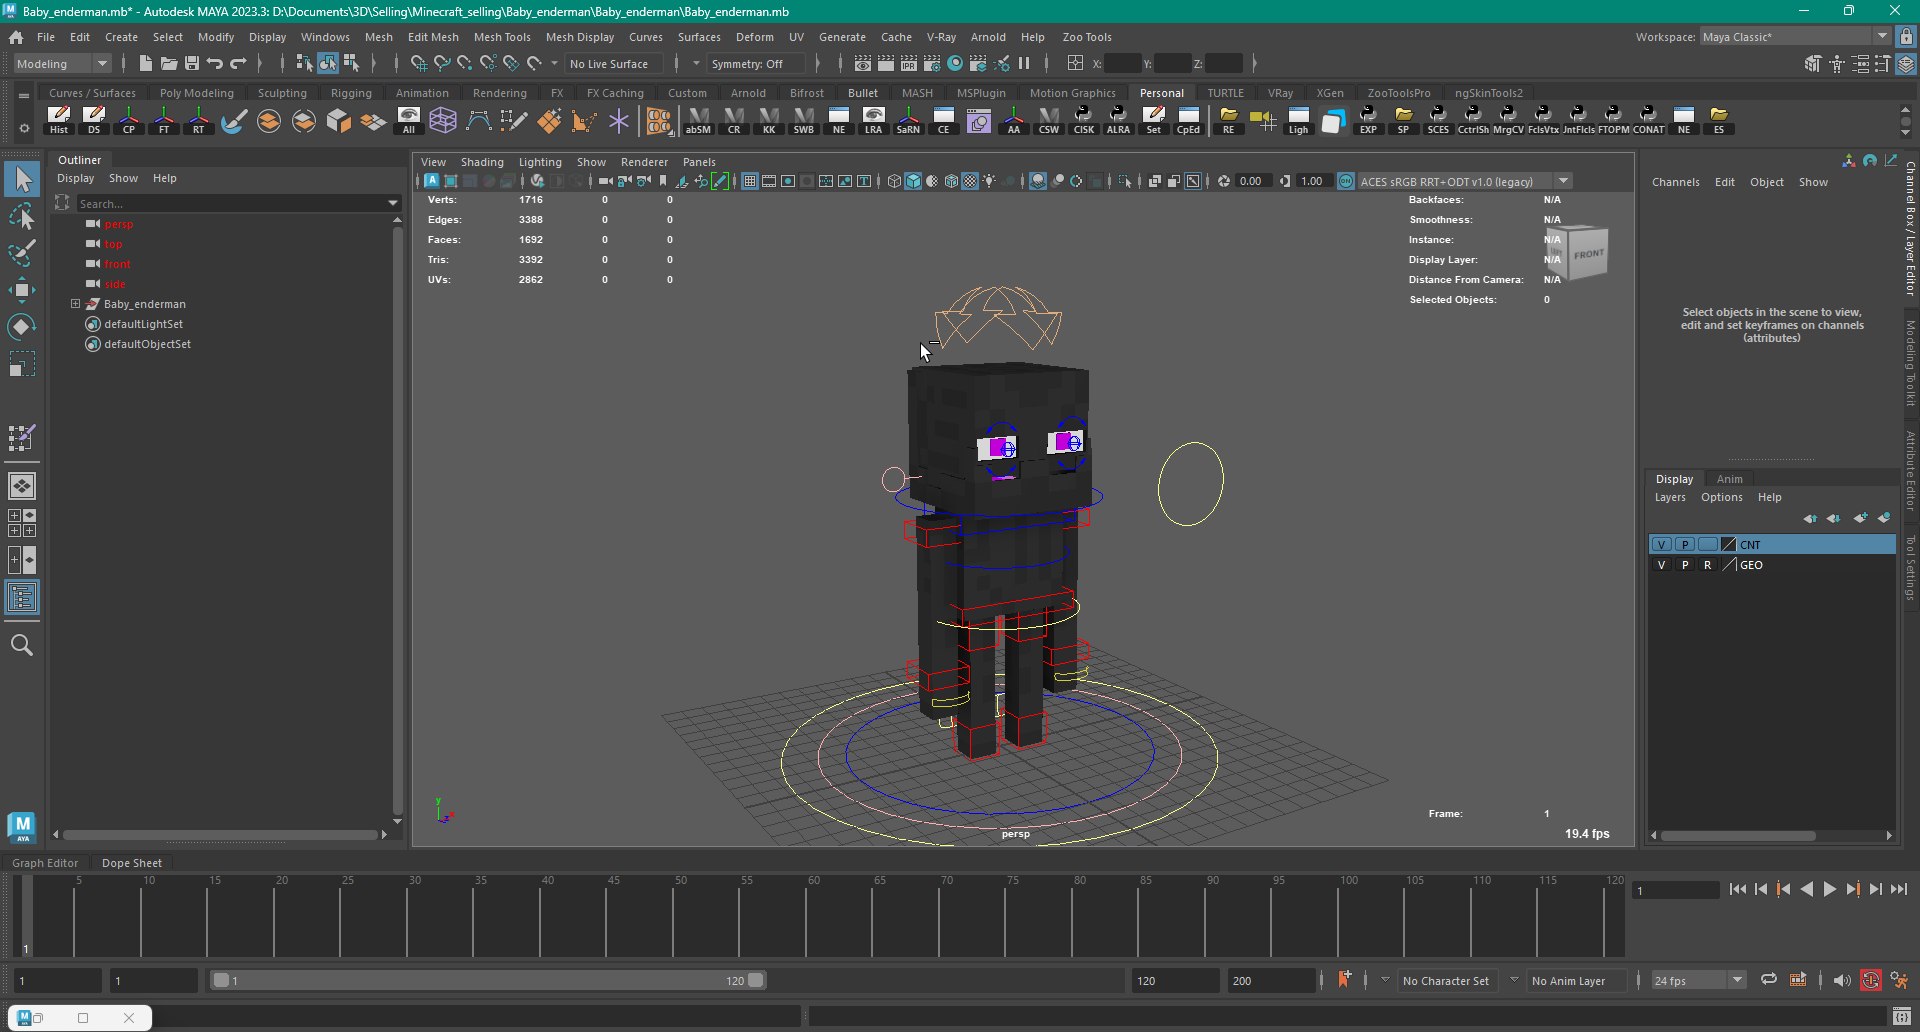This screenshot has height=1032, width=1920.
Task: Choose the Move tool in the toolbox
Action: coord(22,290)
